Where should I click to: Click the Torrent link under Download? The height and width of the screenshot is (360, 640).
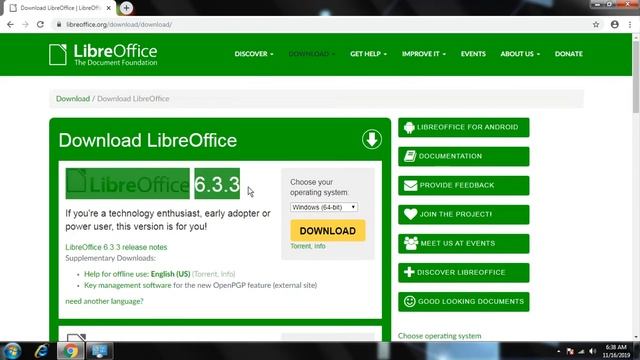click(x=300, y=246)
